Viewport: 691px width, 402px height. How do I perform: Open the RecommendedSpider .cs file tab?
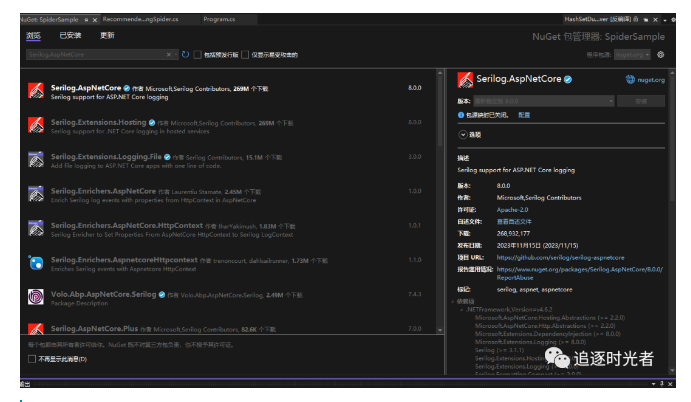[x=141, y=19]
